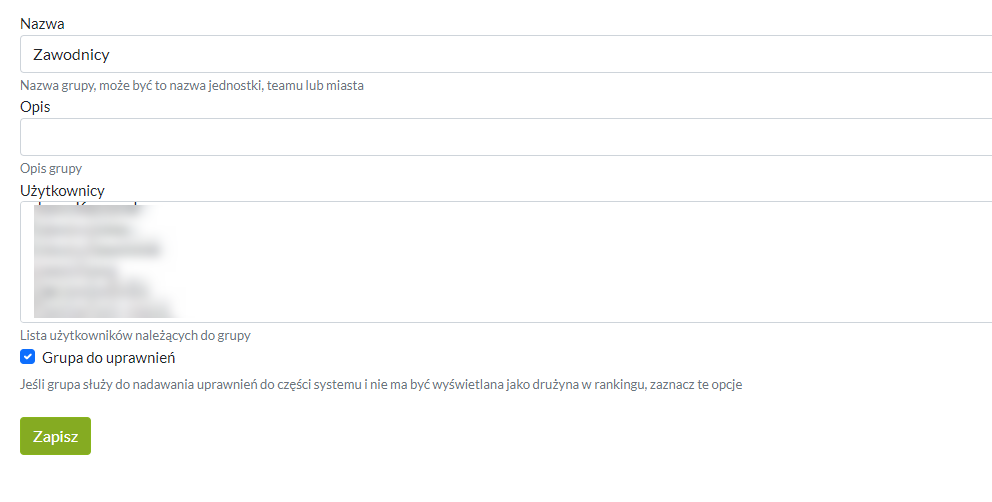Image resolution: width=992 pixels, height=502 pixels.
Task: Click the Nazwa text field
Action: point(500,54)
